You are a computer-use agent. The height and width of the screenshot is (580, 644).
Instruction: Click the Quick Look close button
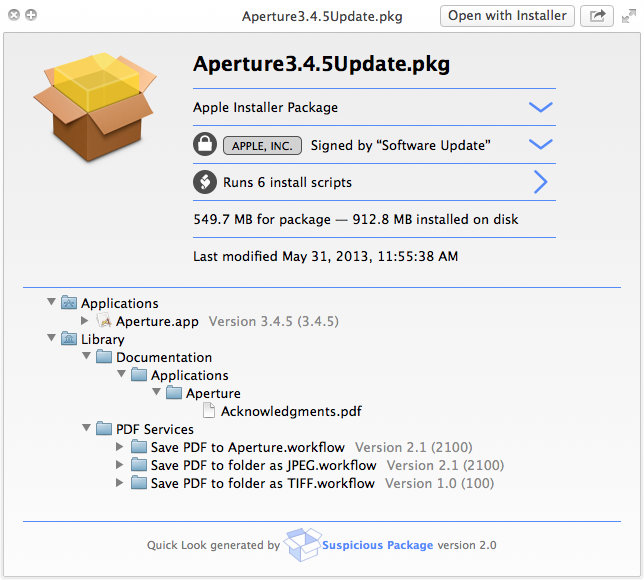tap(14, 15)
